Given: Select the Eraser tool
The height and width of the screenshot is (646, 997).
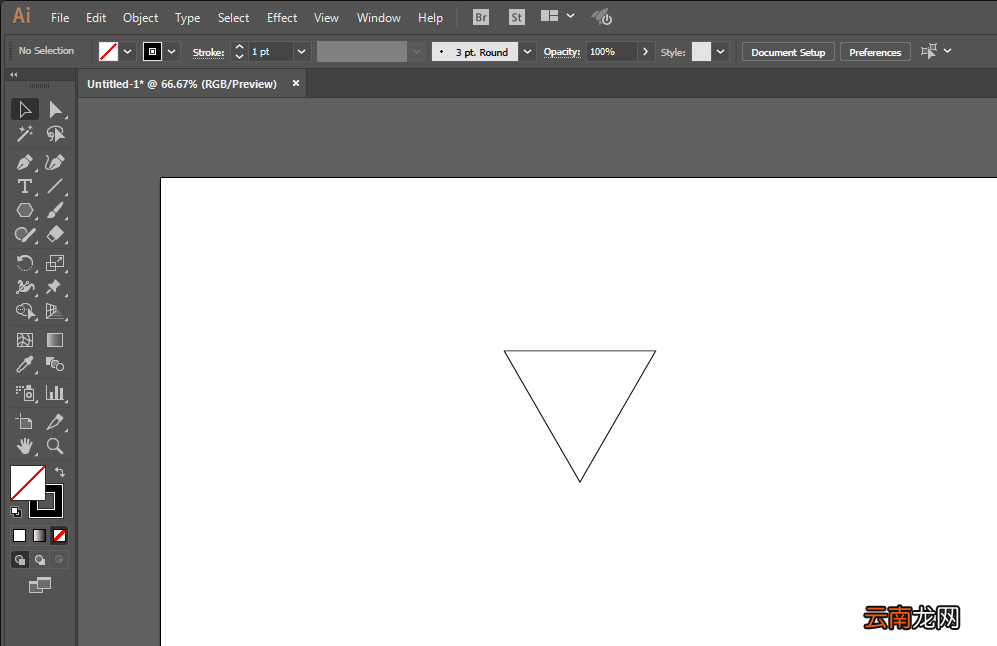Looking at the screenshot, I should click(x=55, y=235).
